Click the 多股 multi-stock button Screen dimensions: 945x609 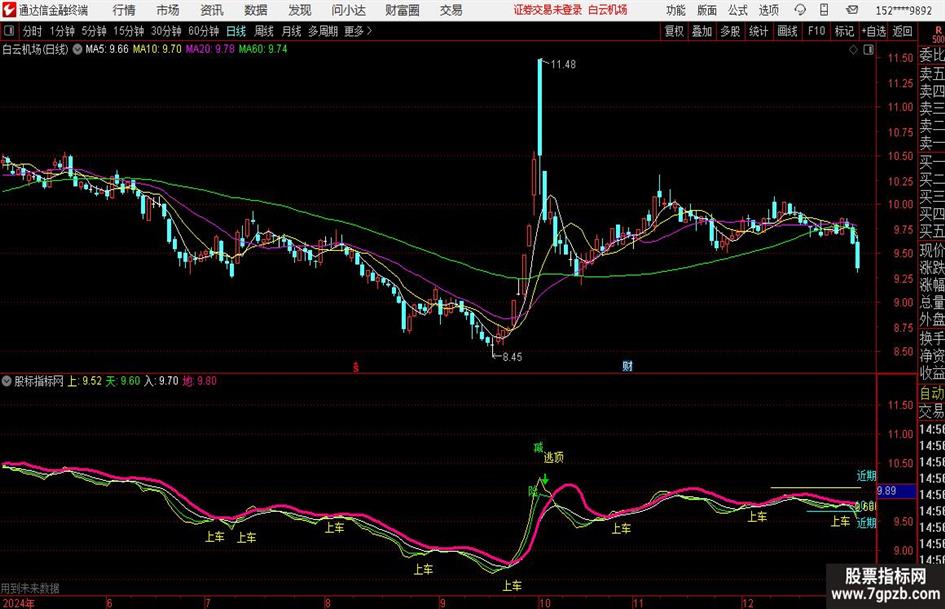click(x=730, y=31)
